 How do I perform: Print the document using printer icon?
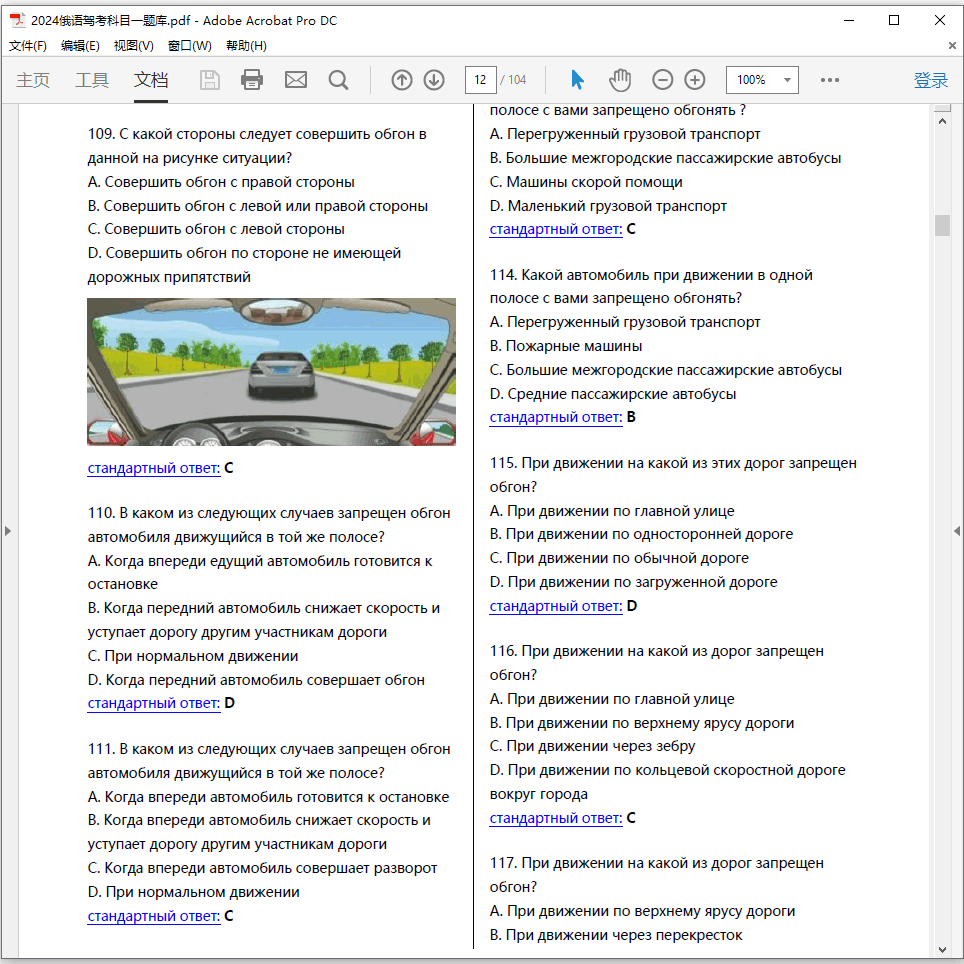pos(252,80)
